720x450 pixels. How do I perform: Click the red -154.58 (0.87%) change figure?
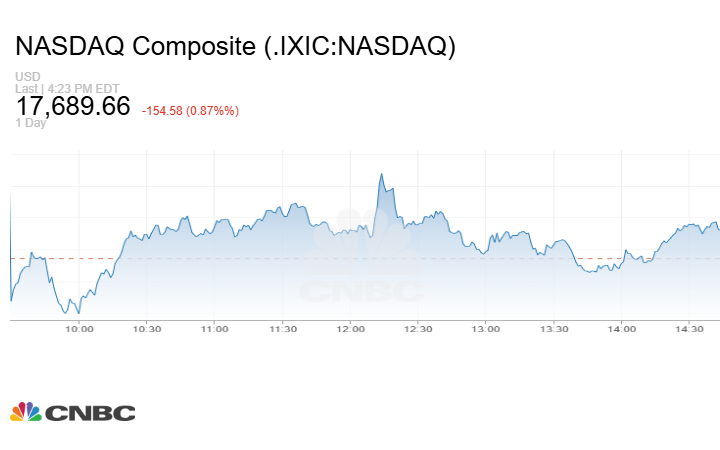pos(190,110)
